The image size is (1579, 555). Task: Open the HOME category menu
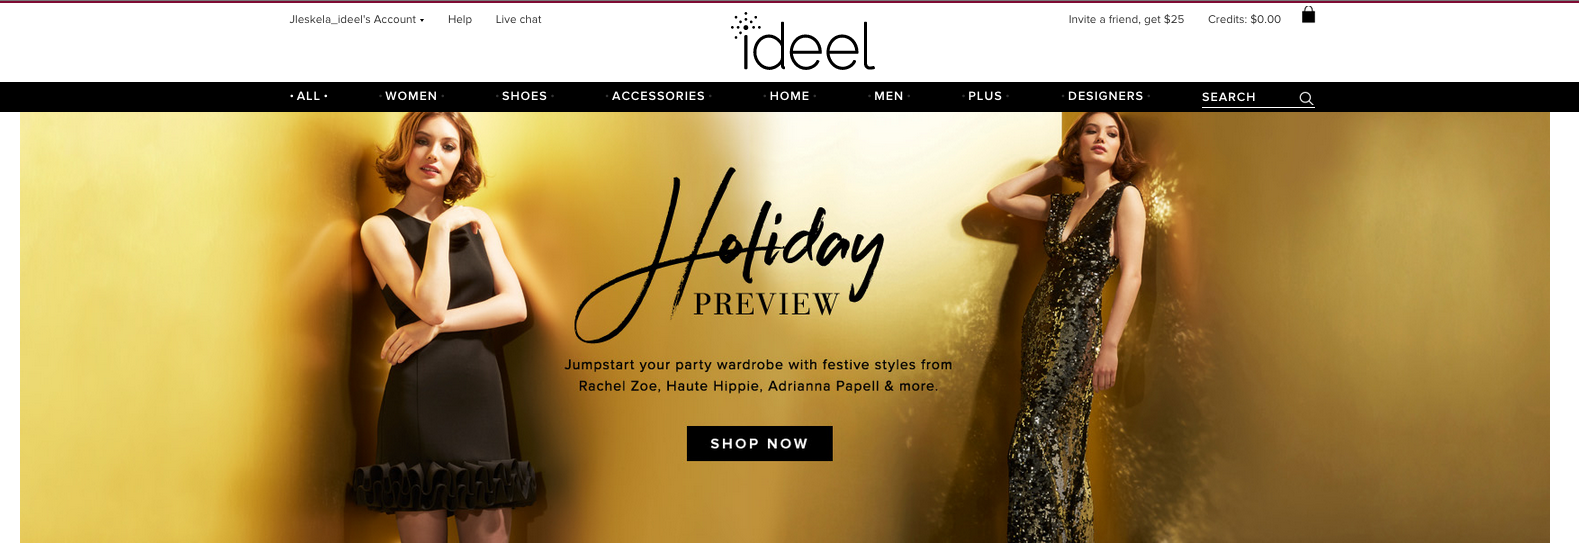pos(790,96)
